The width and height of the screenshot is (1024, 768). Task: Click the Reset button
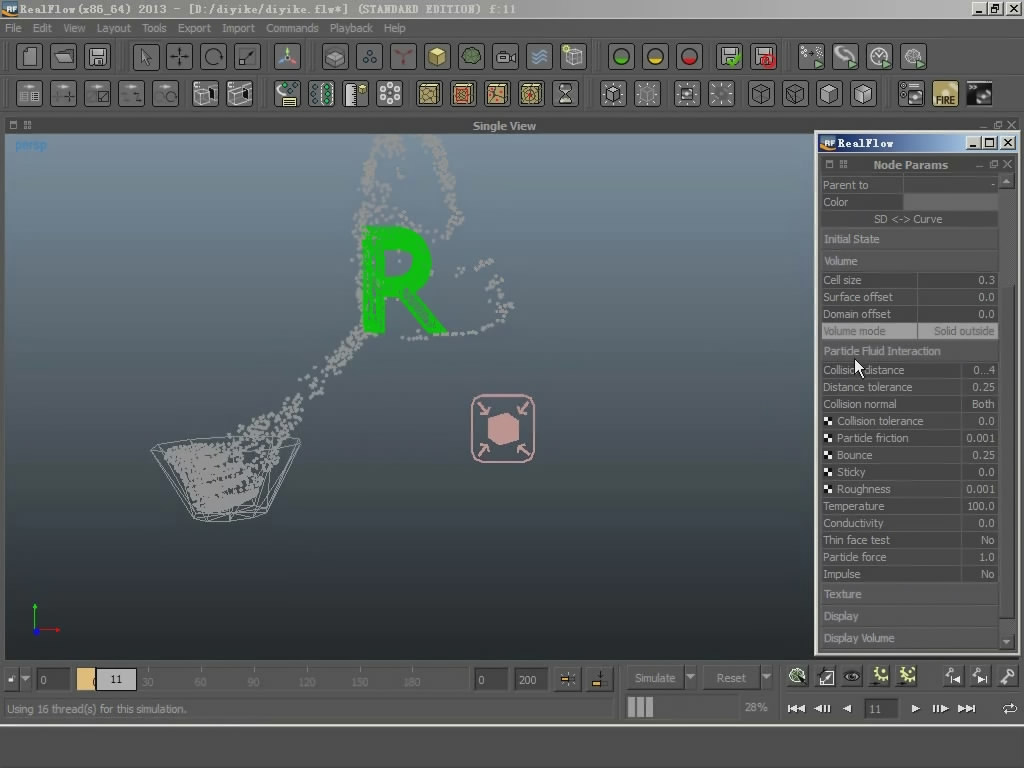coord(731,678)
